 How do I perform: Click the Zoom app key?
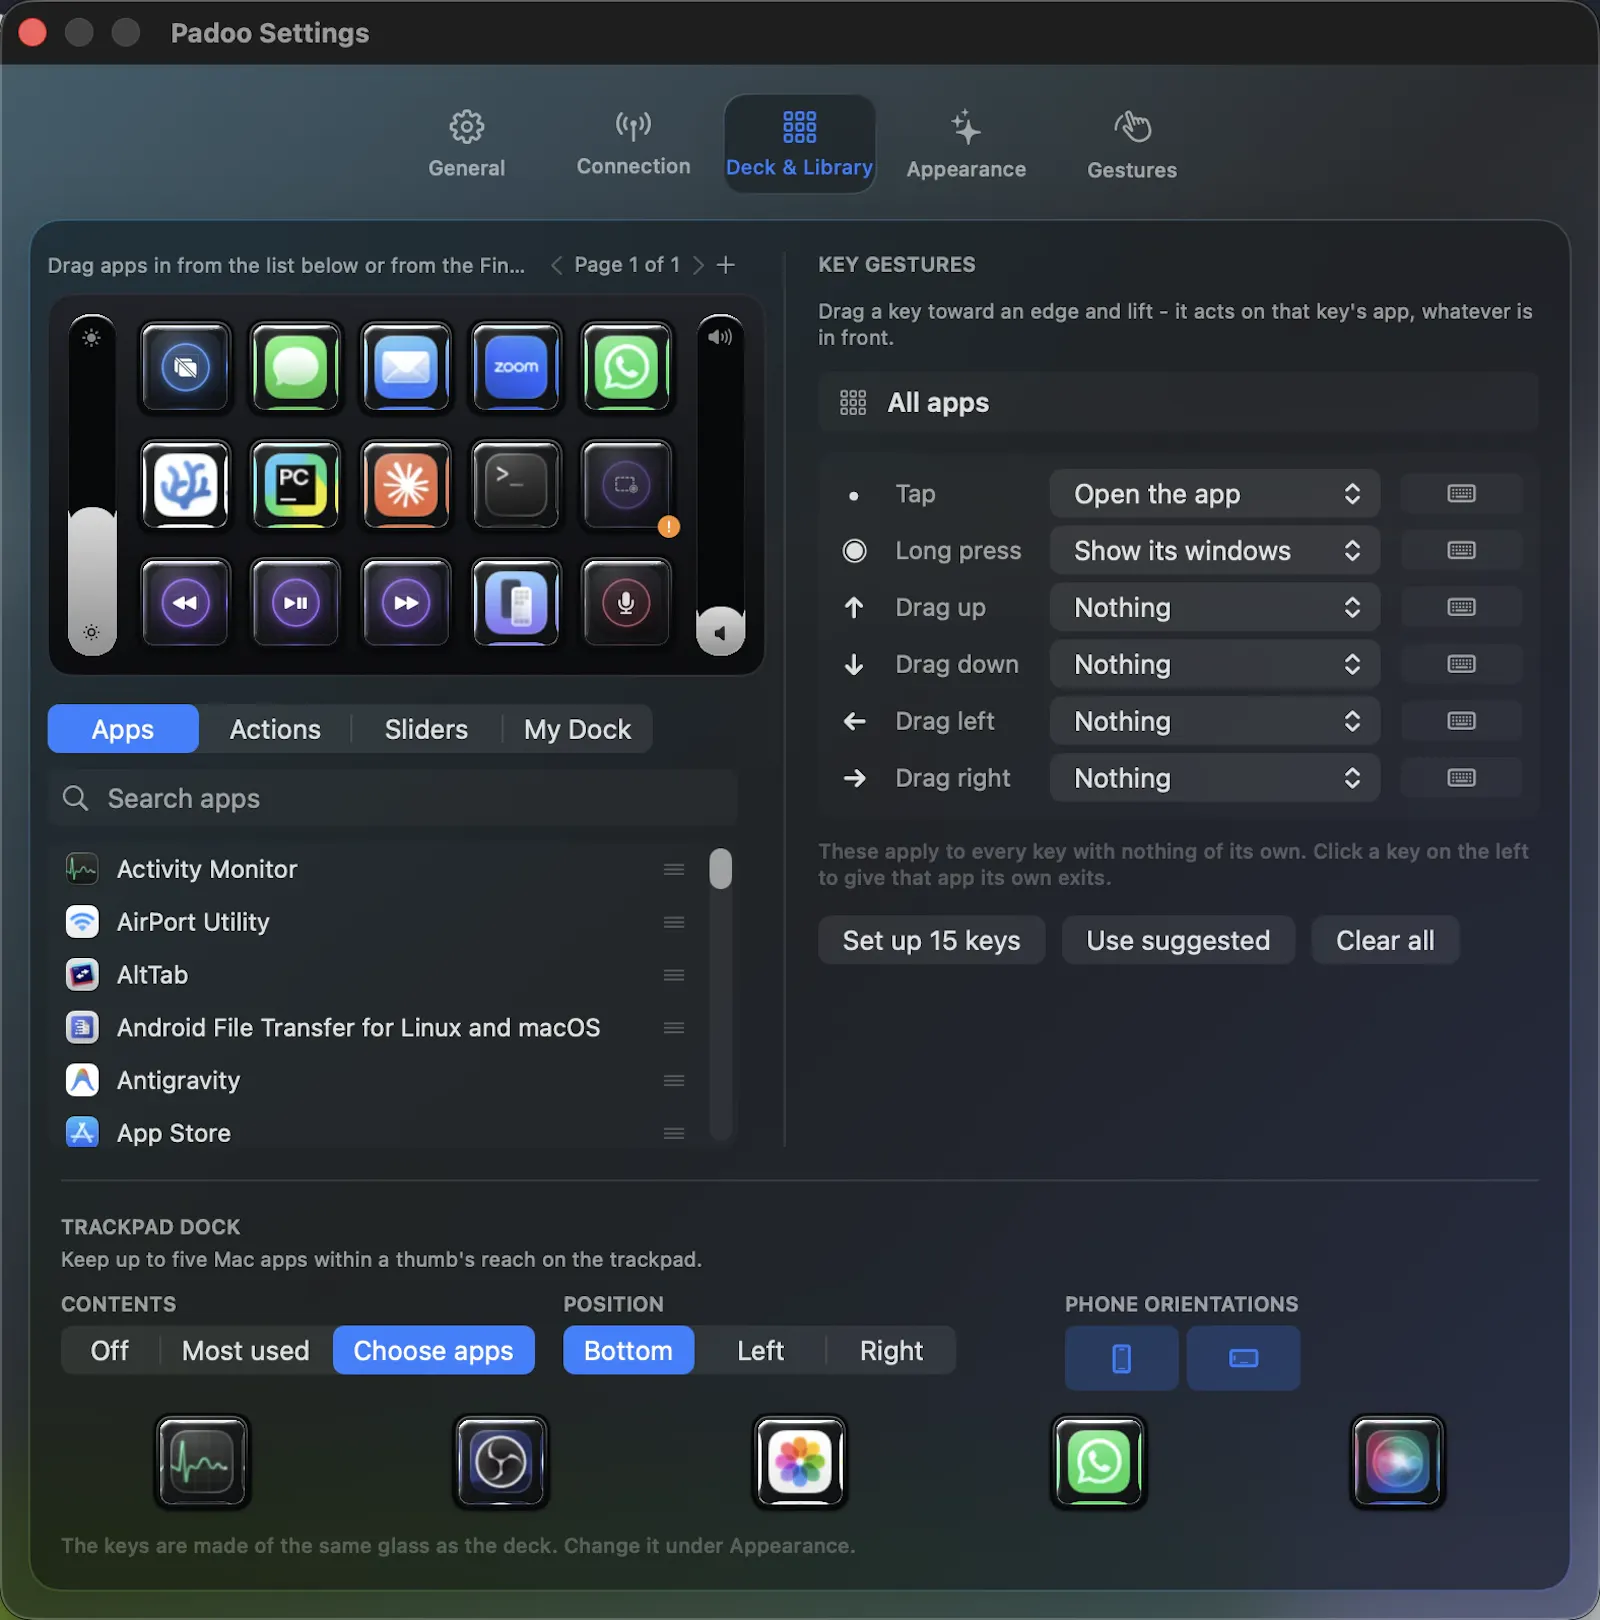tap(516, 367)
